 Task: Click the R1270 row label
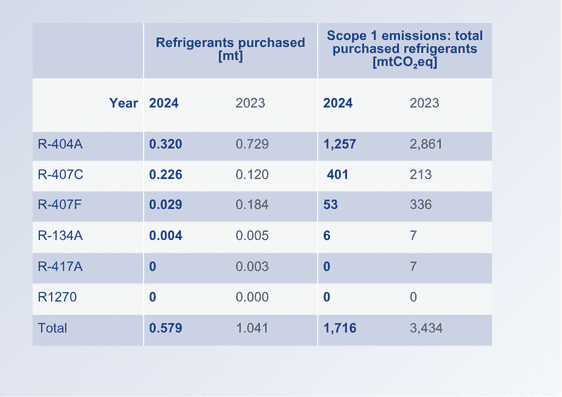pyautogui.click(x=57, y=297)
